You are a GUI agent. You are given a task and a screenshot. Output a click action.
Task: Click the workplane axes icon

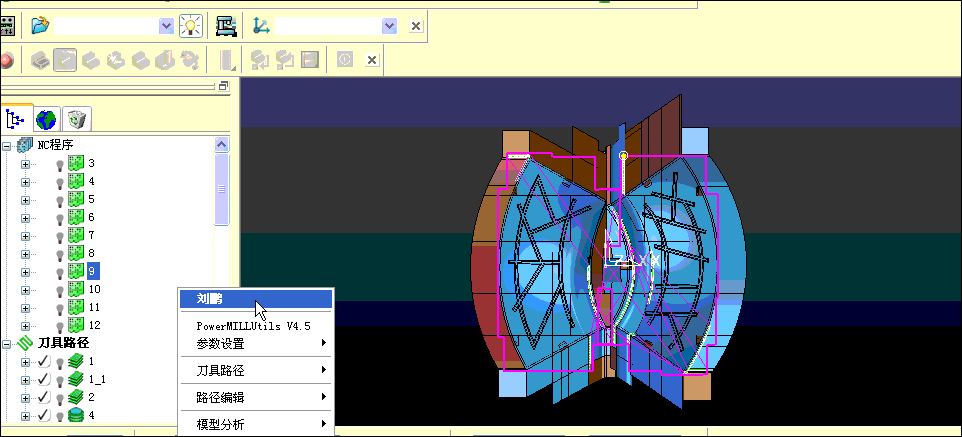click(261, 26)
